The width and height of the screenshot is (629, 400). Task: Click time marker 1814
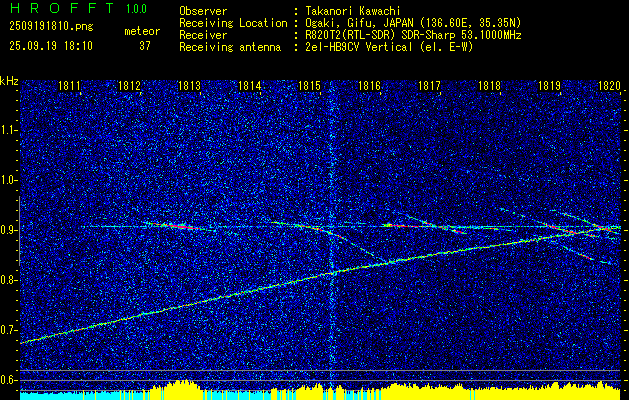tap(250, 85)
